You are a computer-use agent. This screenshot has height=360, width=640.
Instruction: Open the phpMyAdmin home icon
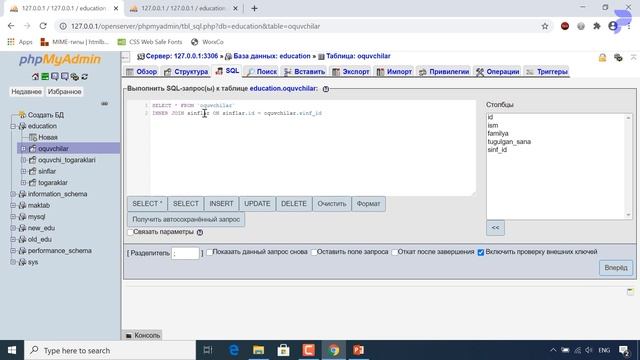pyautogui.click(x=36, y=76)
